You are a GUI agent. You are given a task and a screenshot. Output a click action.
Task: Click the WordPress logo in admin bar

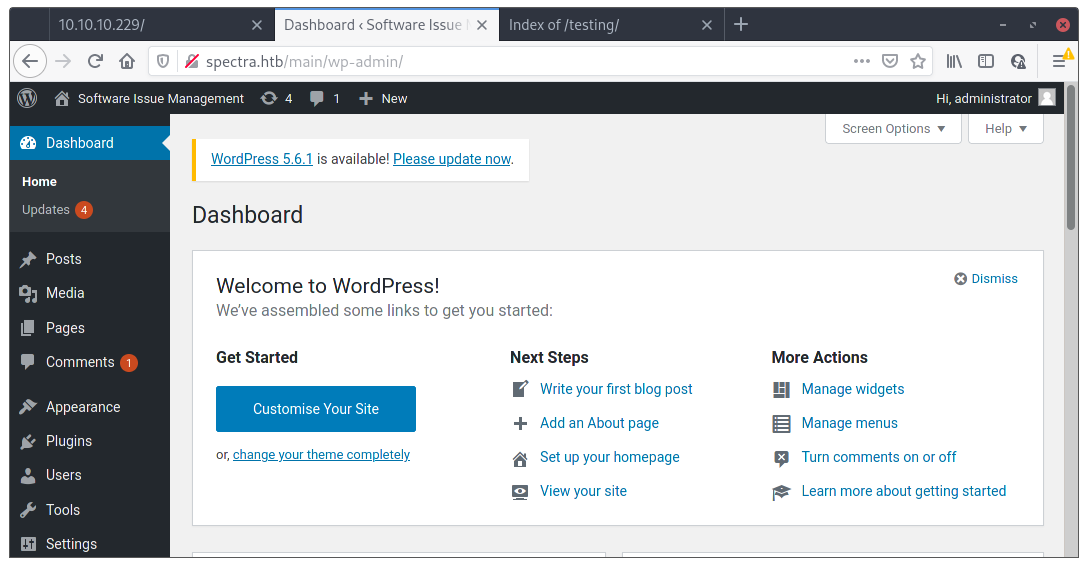click(27, 98)
